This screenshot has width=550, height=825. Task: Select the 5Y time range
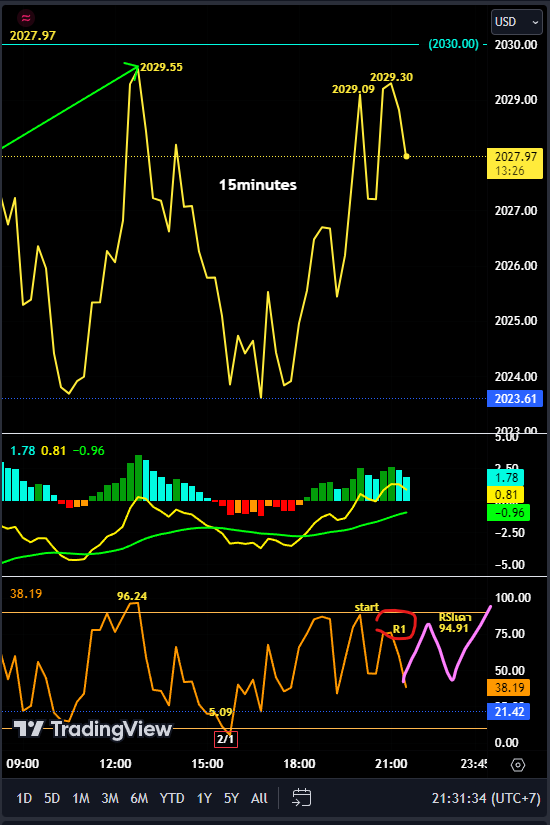click(232, 798)
